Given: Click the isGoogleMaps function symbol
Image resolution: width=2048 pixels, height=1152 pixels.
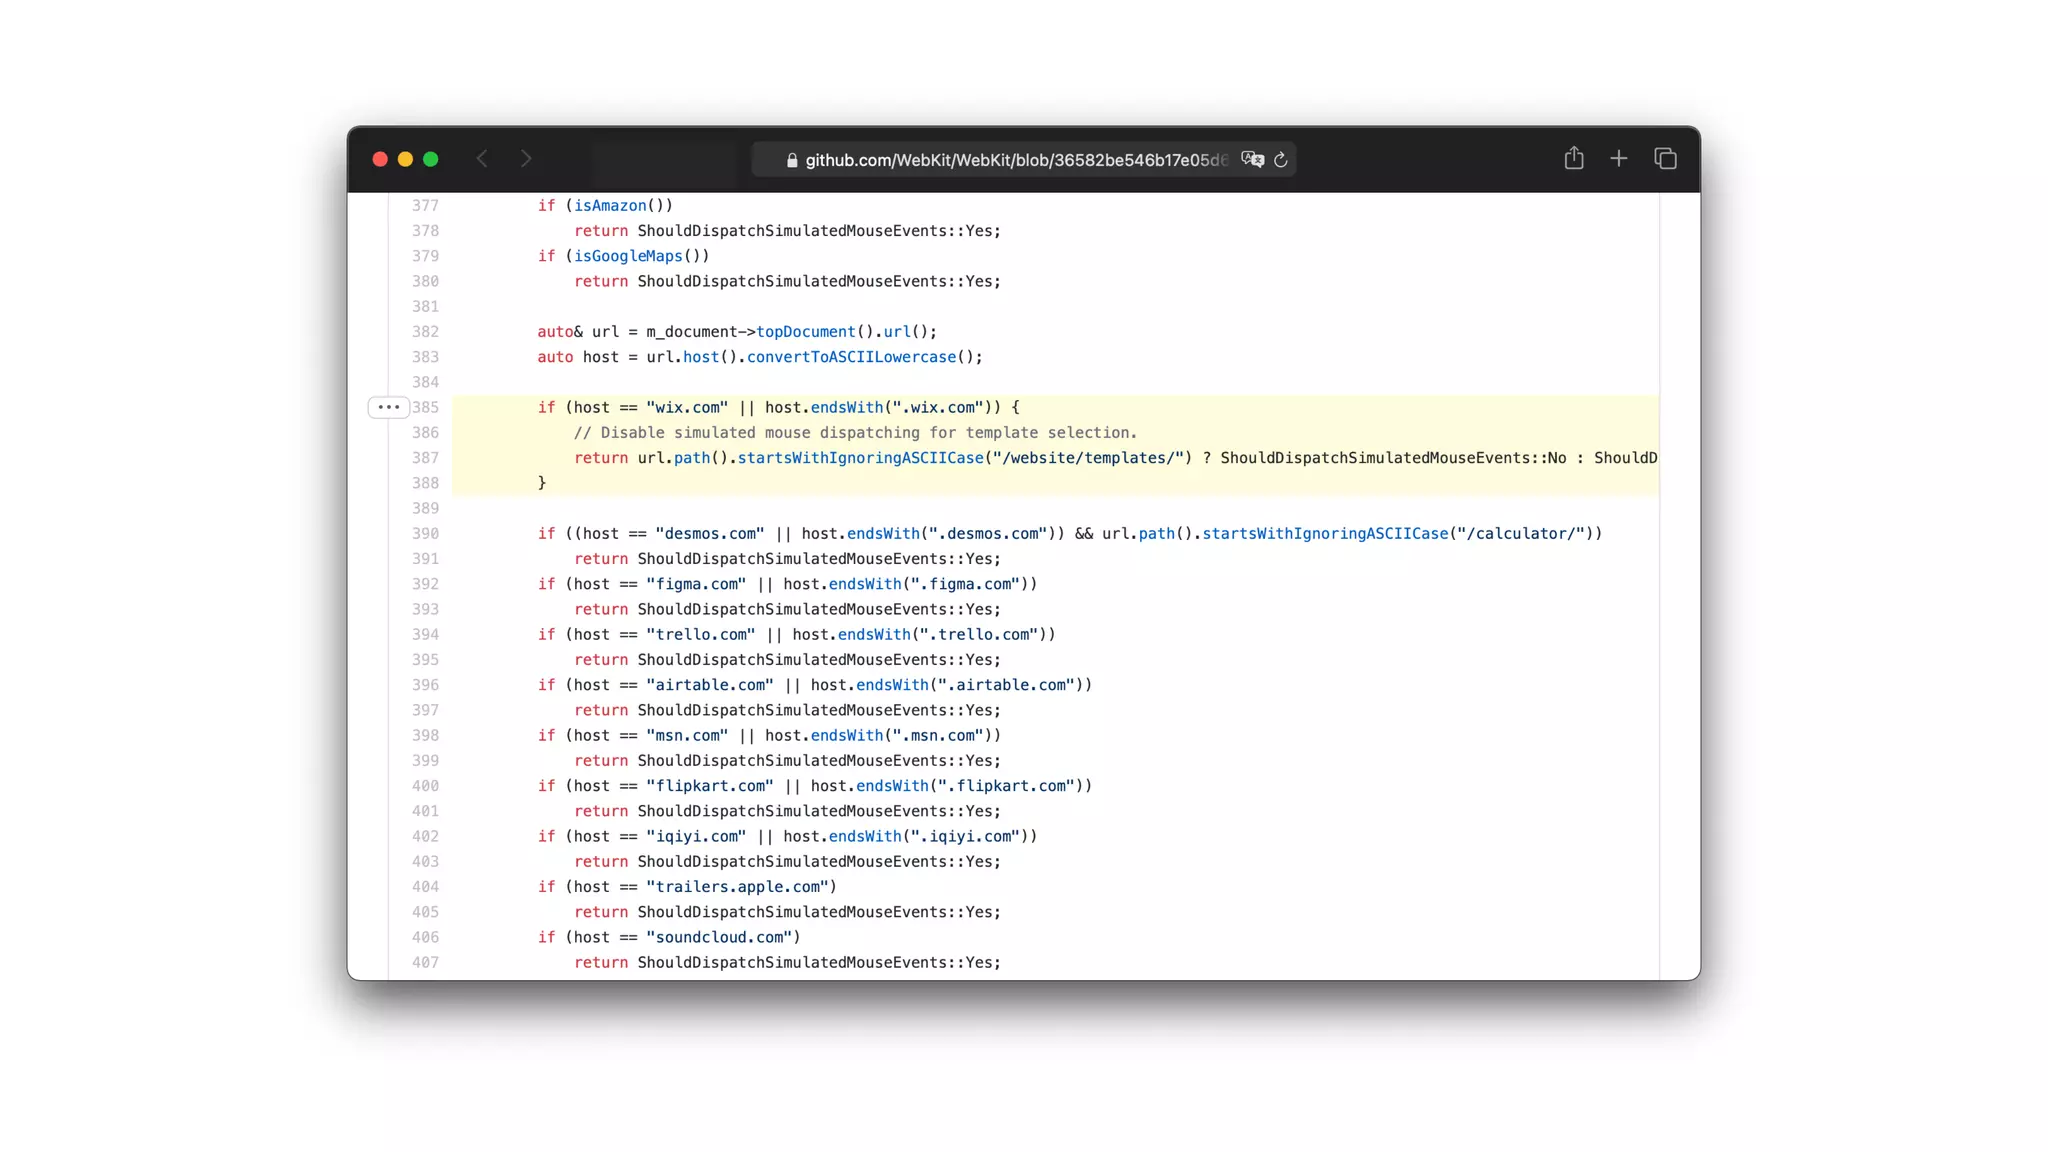Looking at the screenshot, I should tap(627, 256).
